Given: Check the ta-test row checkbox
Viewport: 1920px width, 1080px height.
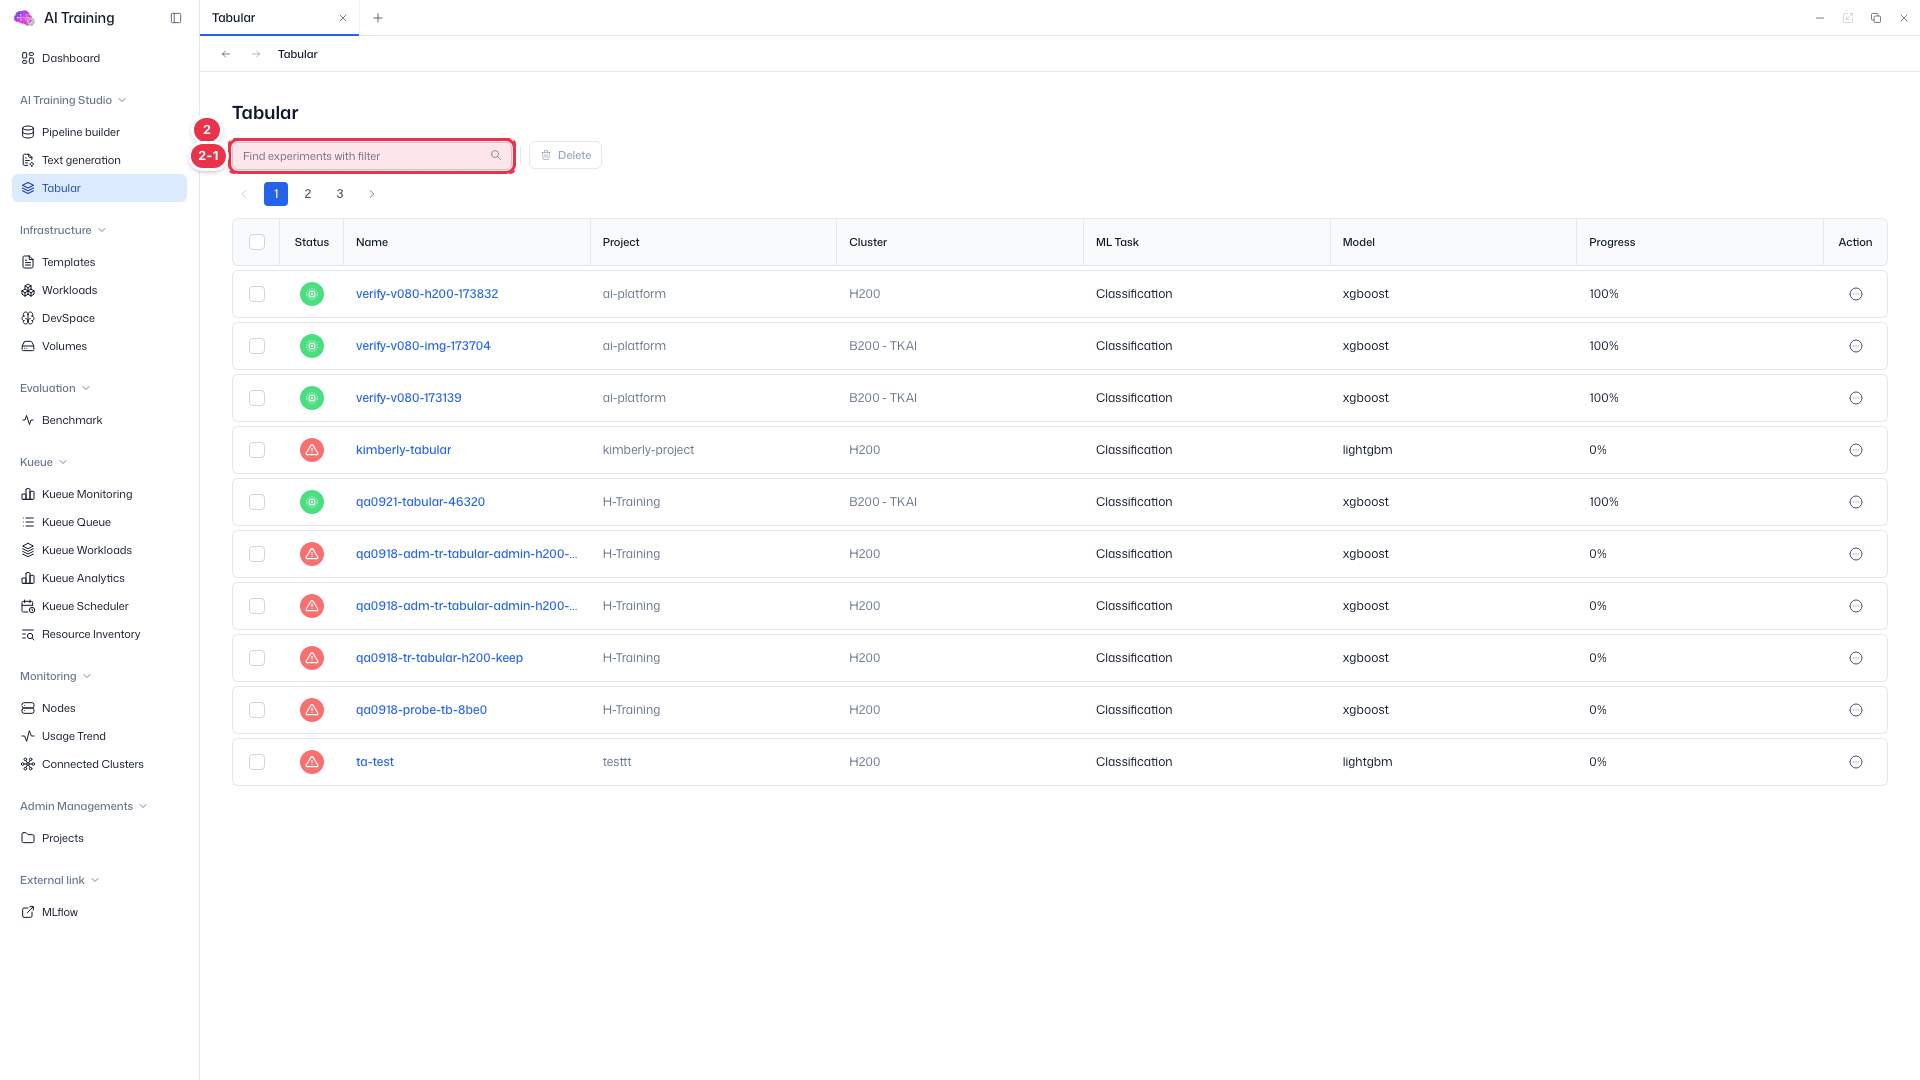Looking at the screenshot, I should click(257, 762).
